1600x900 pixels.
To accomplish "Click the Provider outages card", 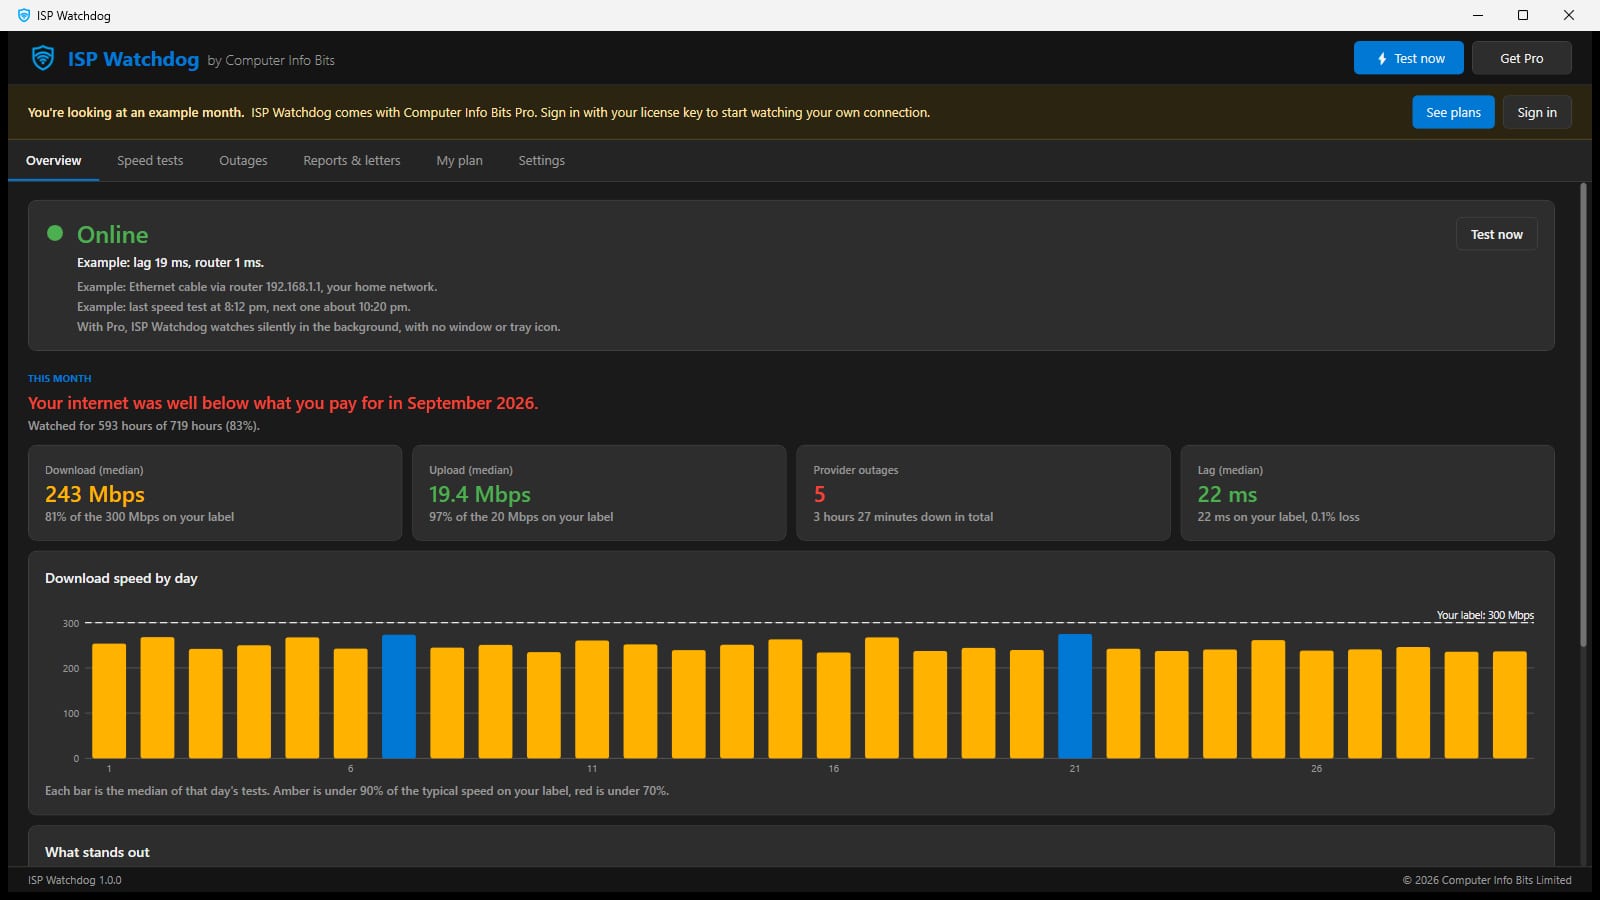I will tap(983, 493).
